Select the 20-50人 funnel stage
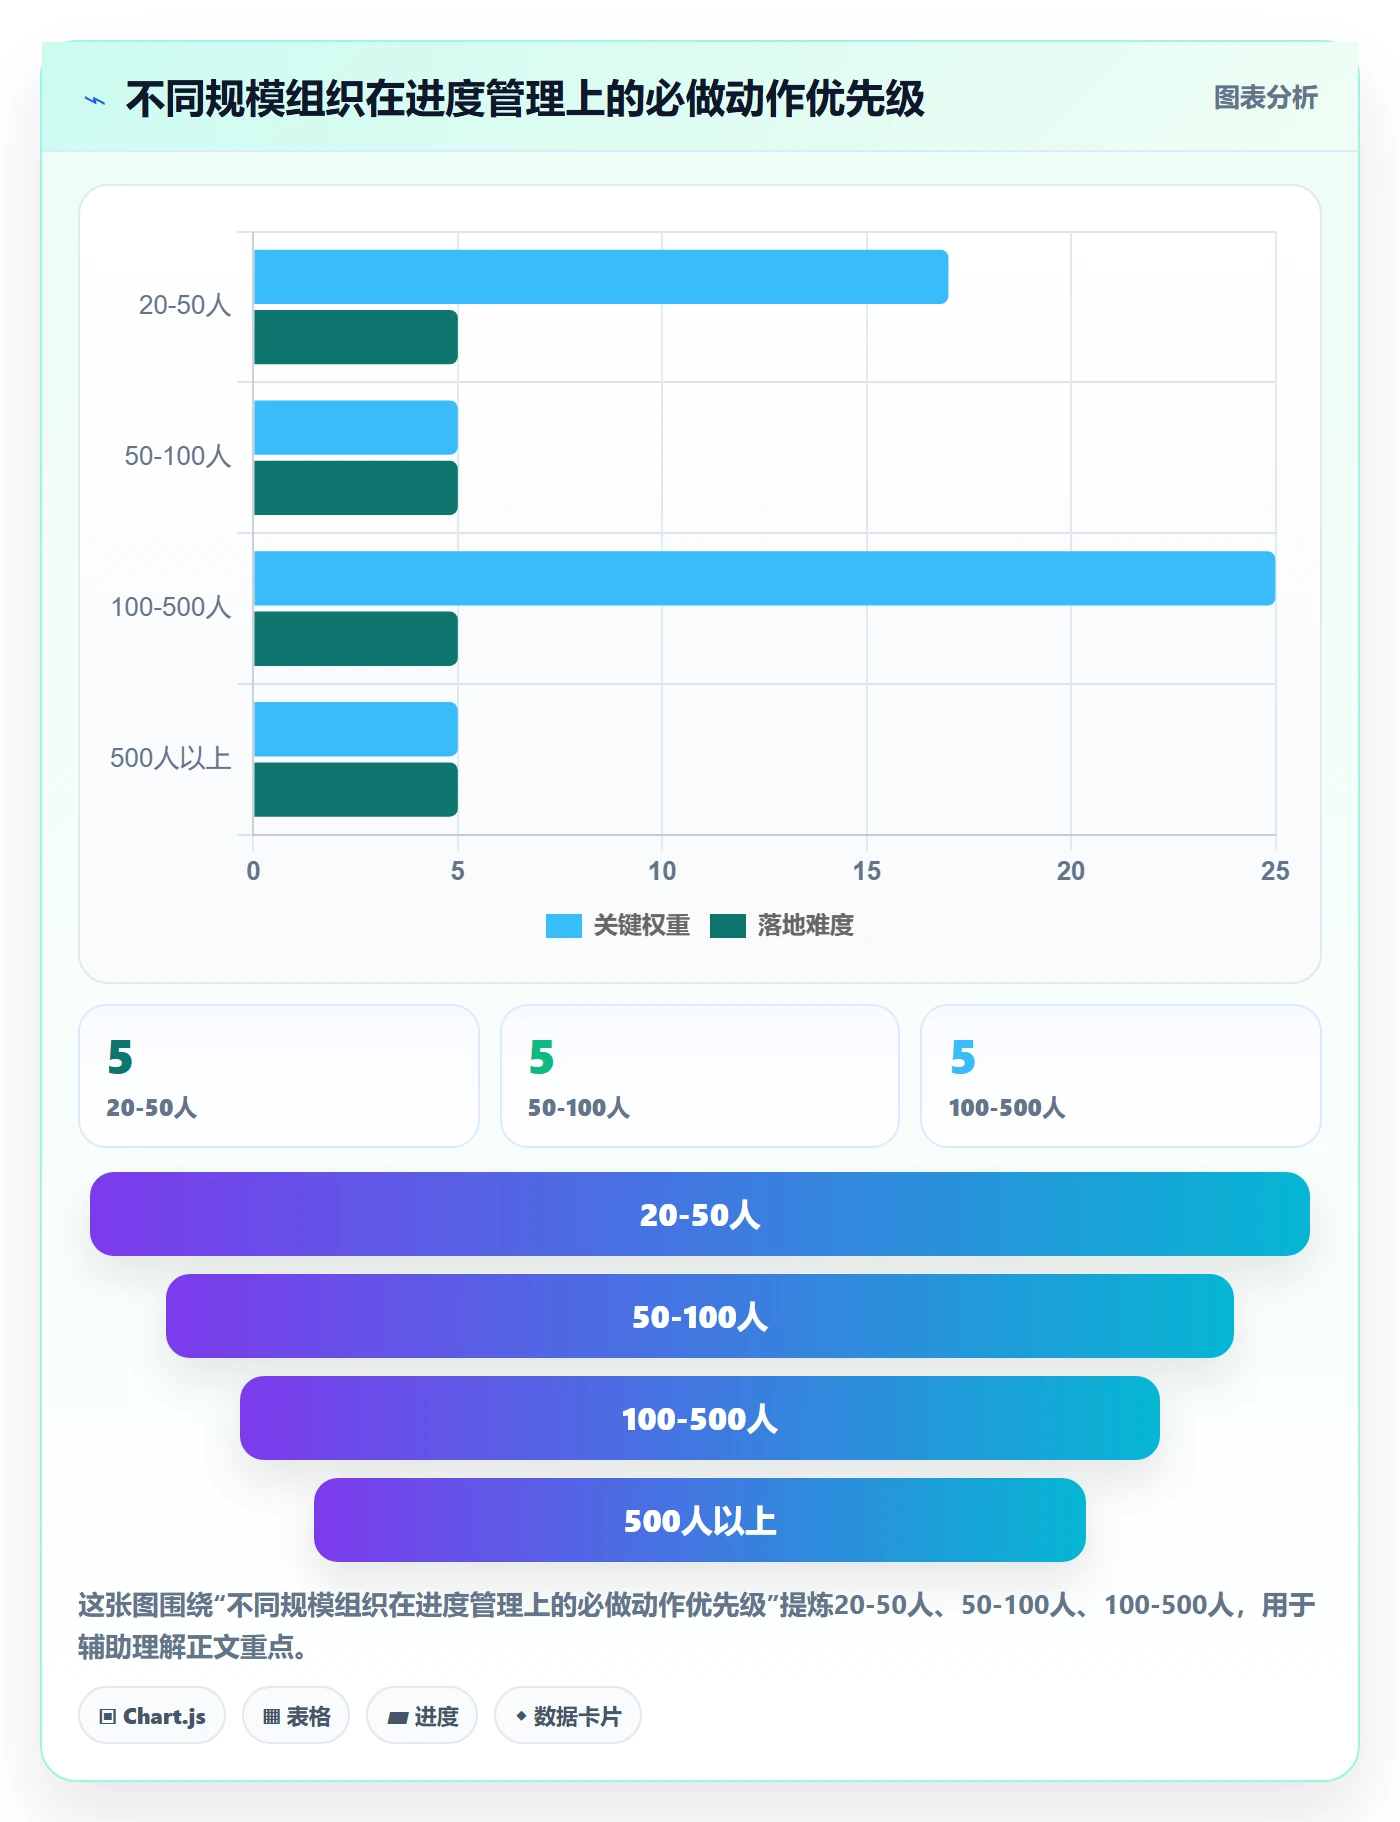 click(700, 1214)
